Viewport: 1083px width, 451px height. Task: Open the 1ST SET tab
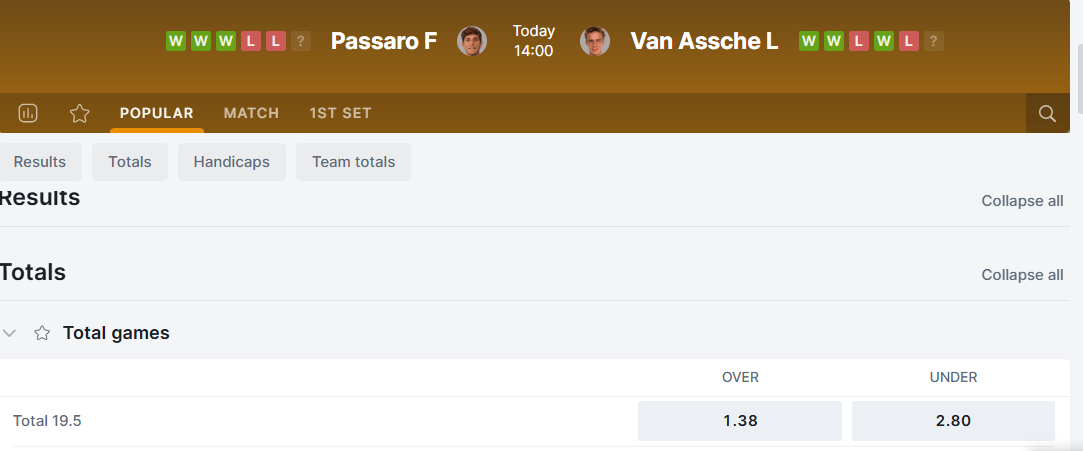point(340,113)
